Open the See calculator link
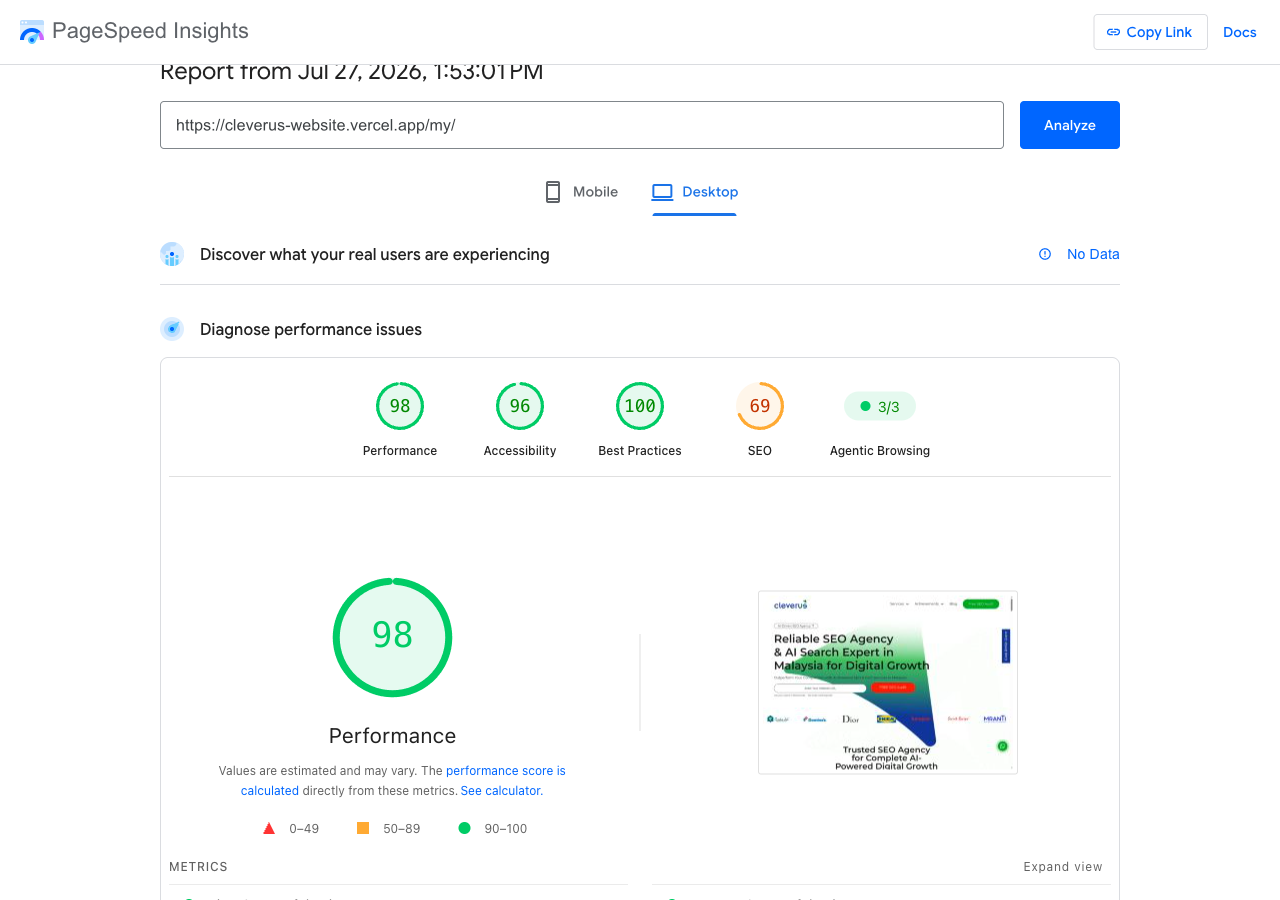 [x=500, y=791]
